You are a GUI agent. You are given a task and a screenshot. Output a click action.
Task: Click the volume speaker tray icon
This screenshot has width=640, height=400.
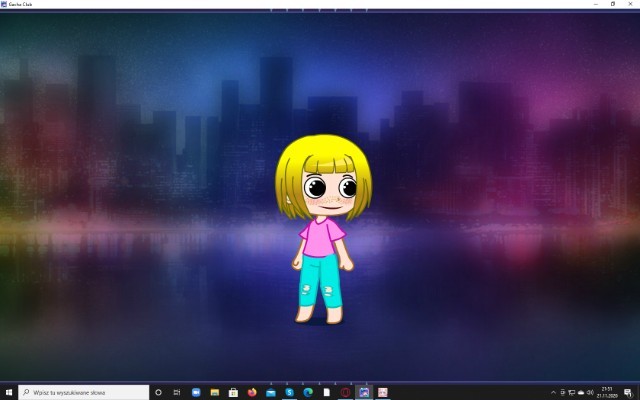pos(590,392)
